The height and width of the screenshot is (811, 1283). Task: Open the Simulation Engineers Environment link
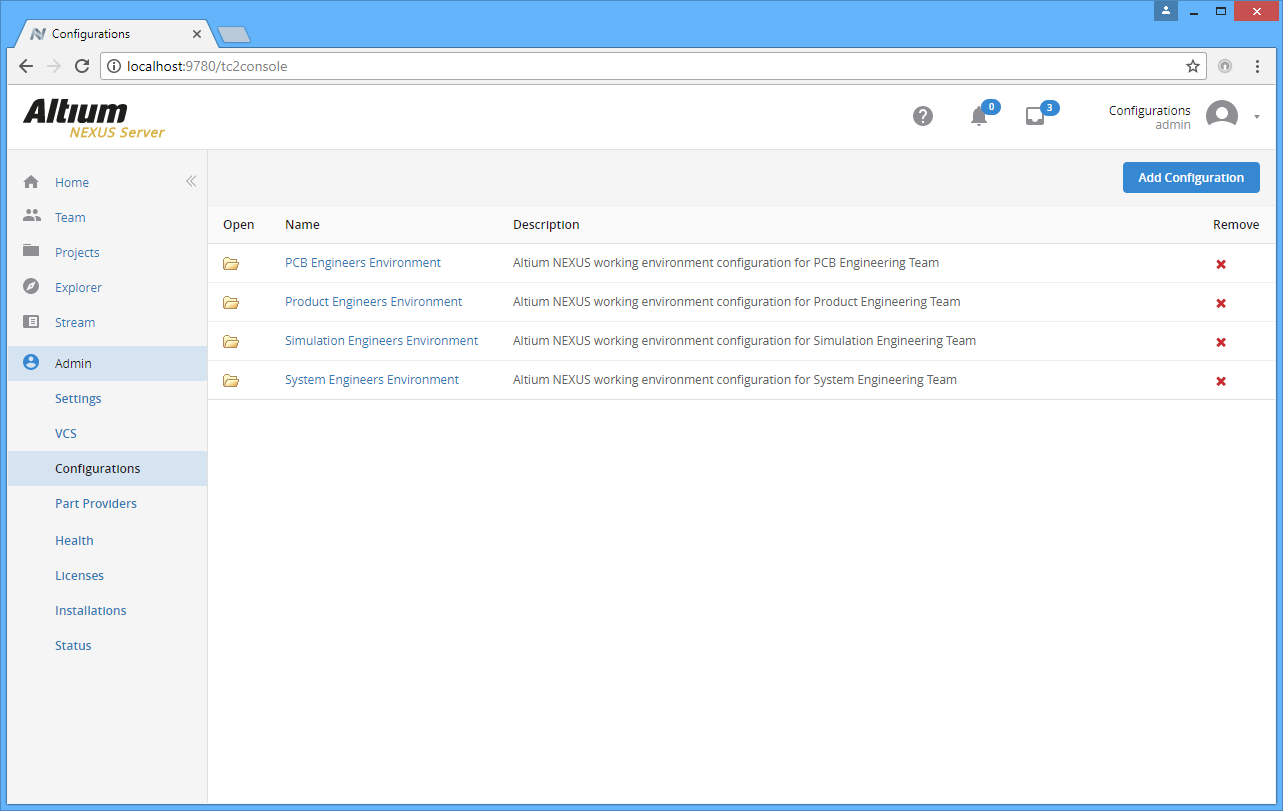click(381, 341)
